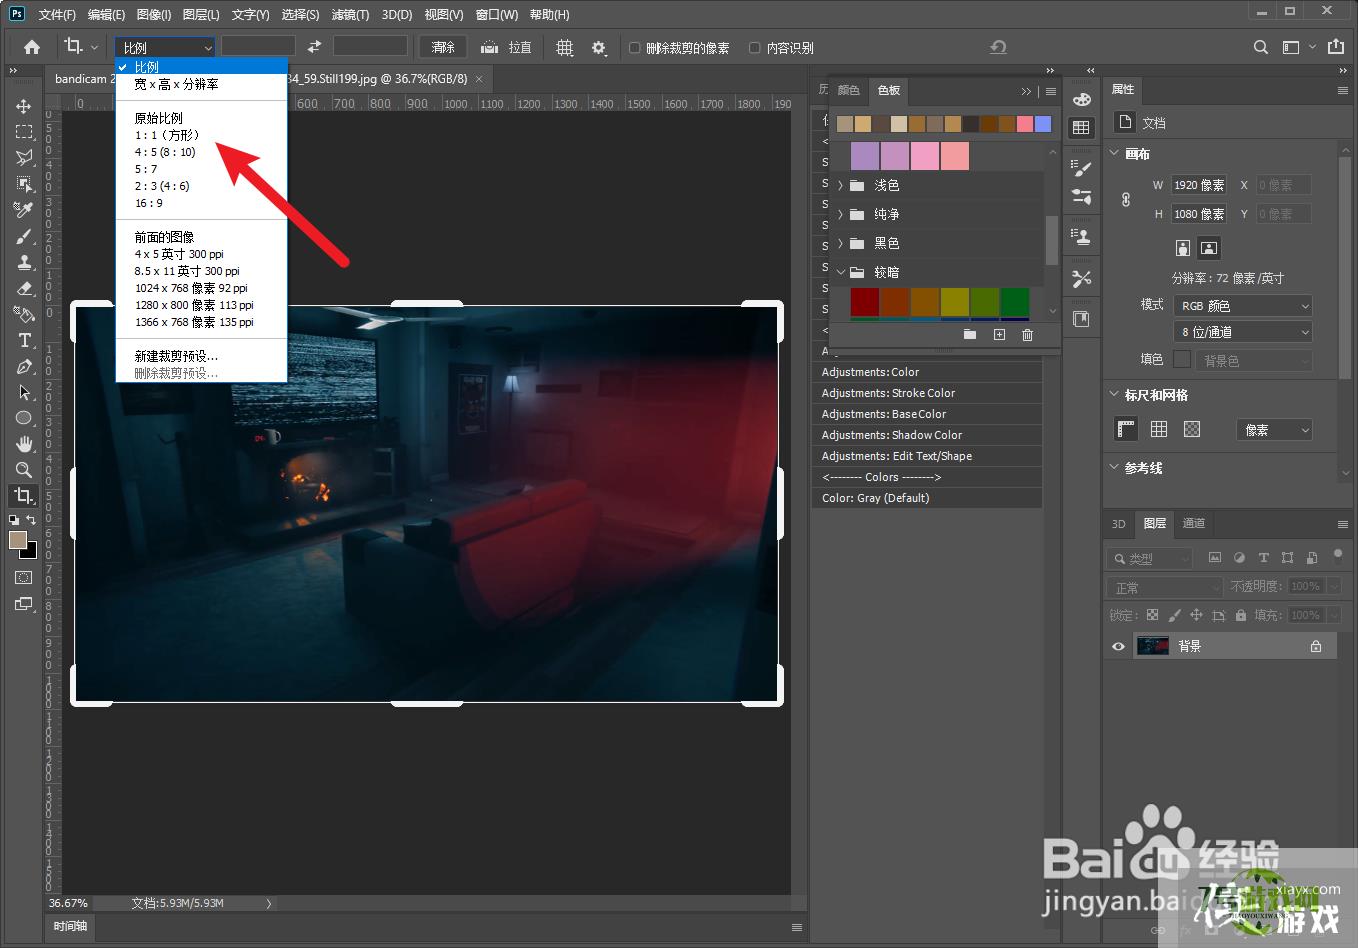Select the Rectangular Marquee tool
This screenshot has width=1358, height=948.
pyautogui.click(x=23, y=132)
